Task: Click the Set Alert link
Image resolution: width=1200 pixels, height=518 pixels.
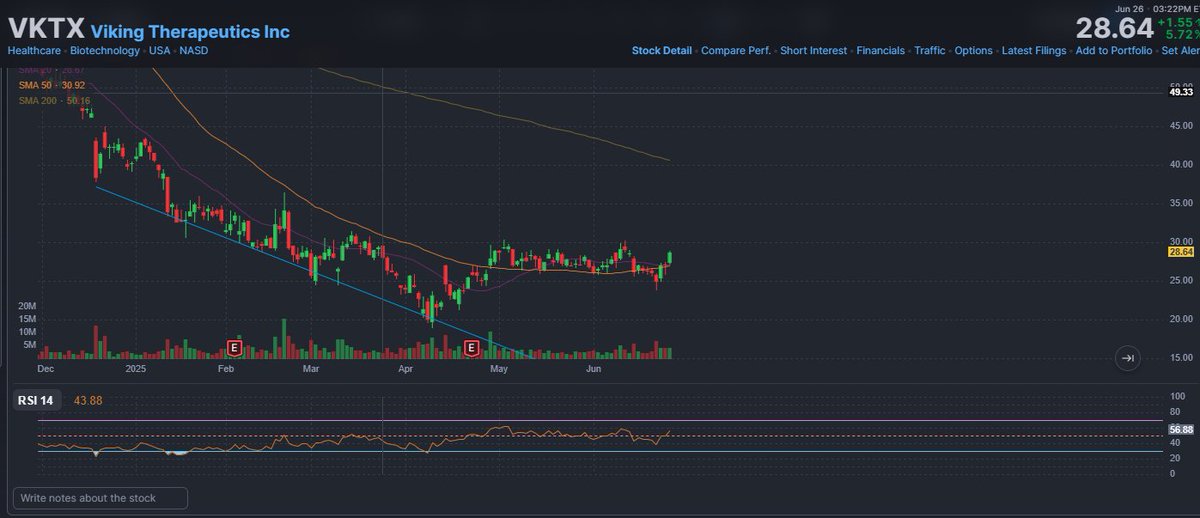Action: [x=1180, y=51]
